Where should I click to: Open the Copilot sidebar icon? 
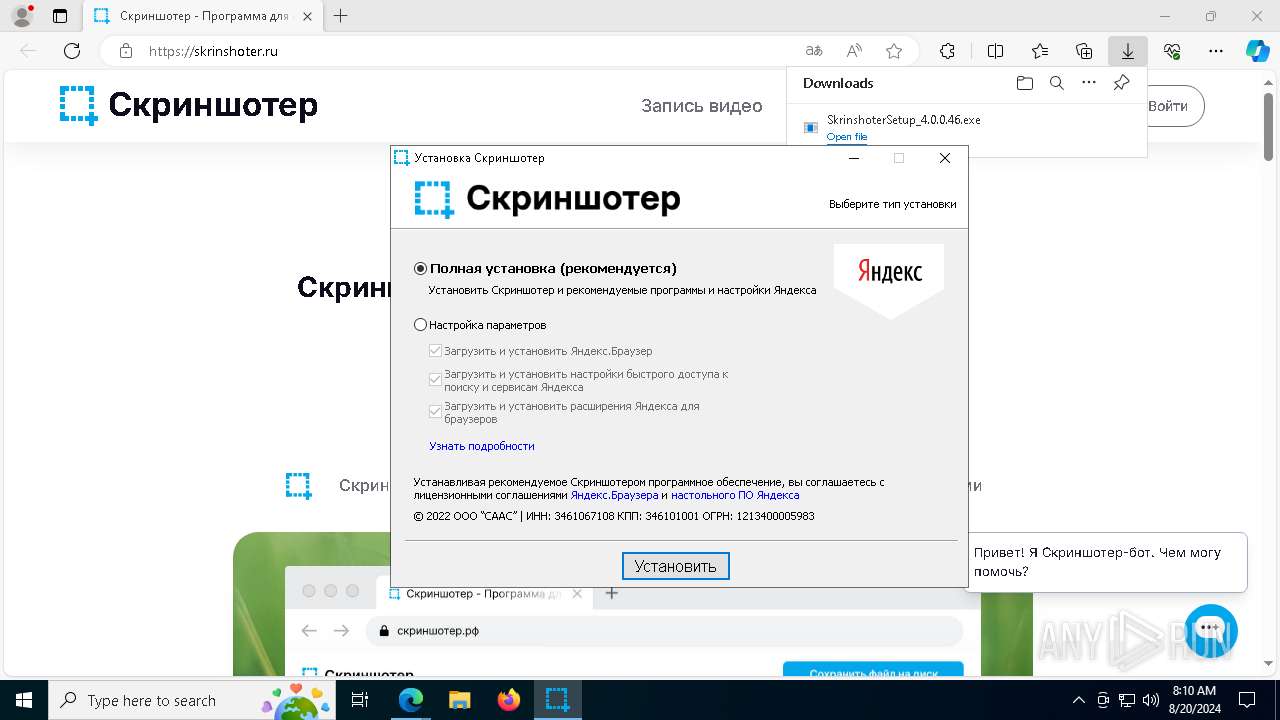(x=1257, y=51)
